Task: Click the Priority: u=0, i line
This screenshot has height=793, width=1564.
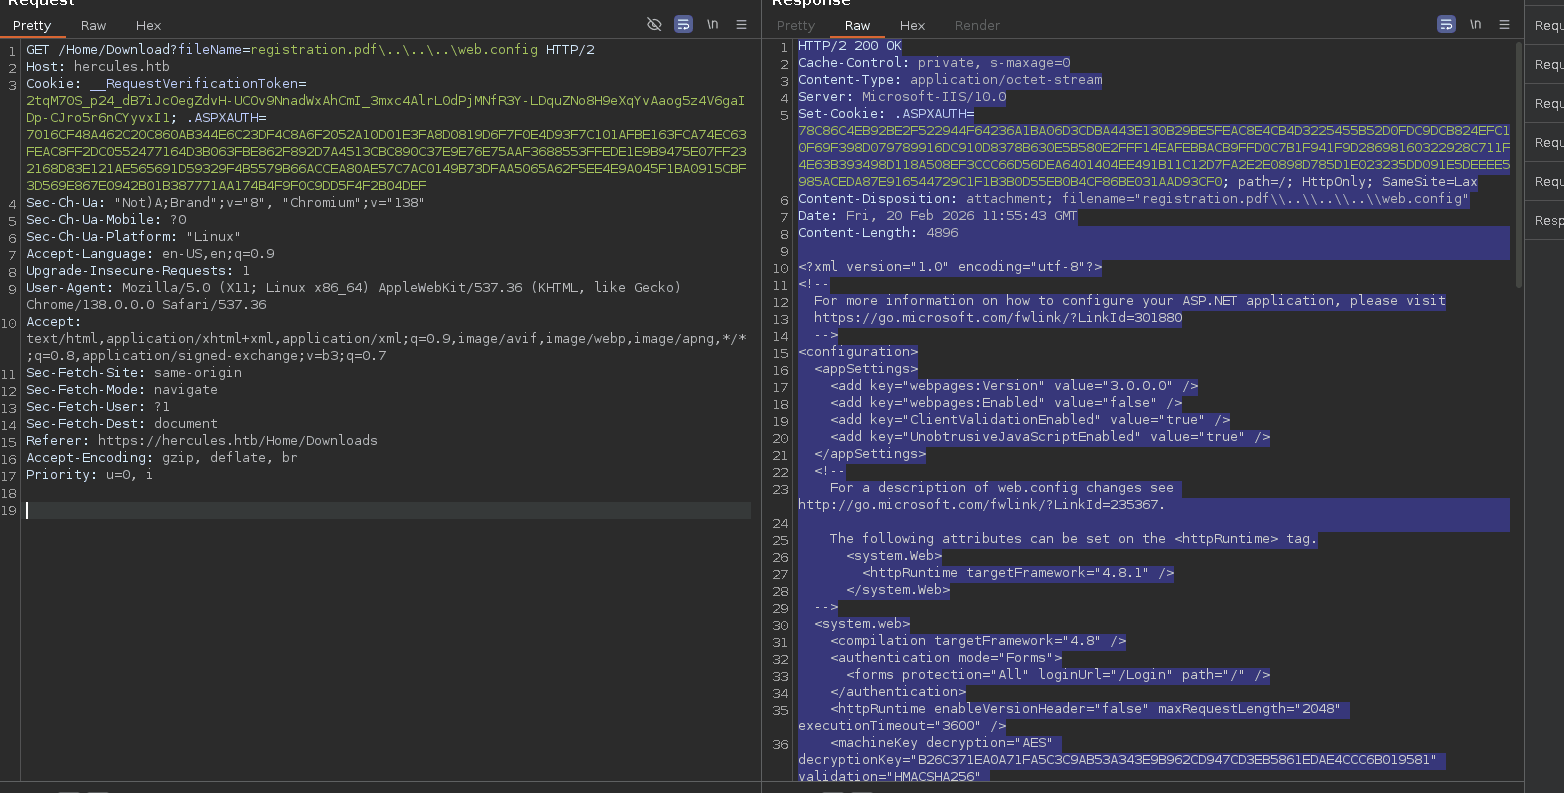Action: [x=90, y=474]
